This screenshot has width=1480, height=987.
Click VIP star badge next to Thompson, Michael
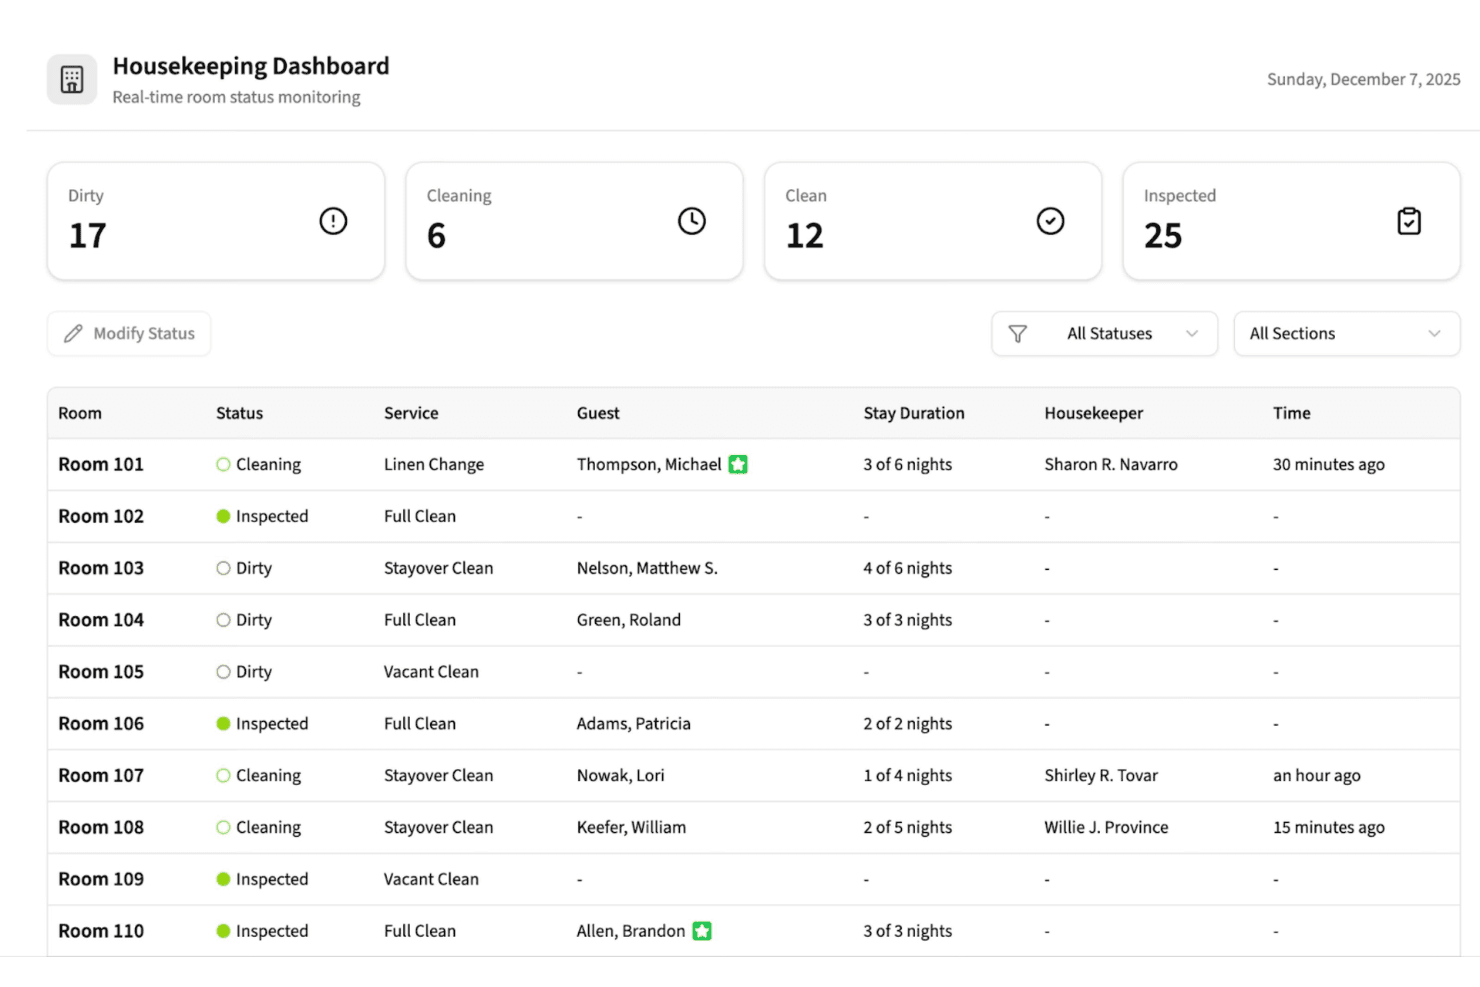[738, 464]
